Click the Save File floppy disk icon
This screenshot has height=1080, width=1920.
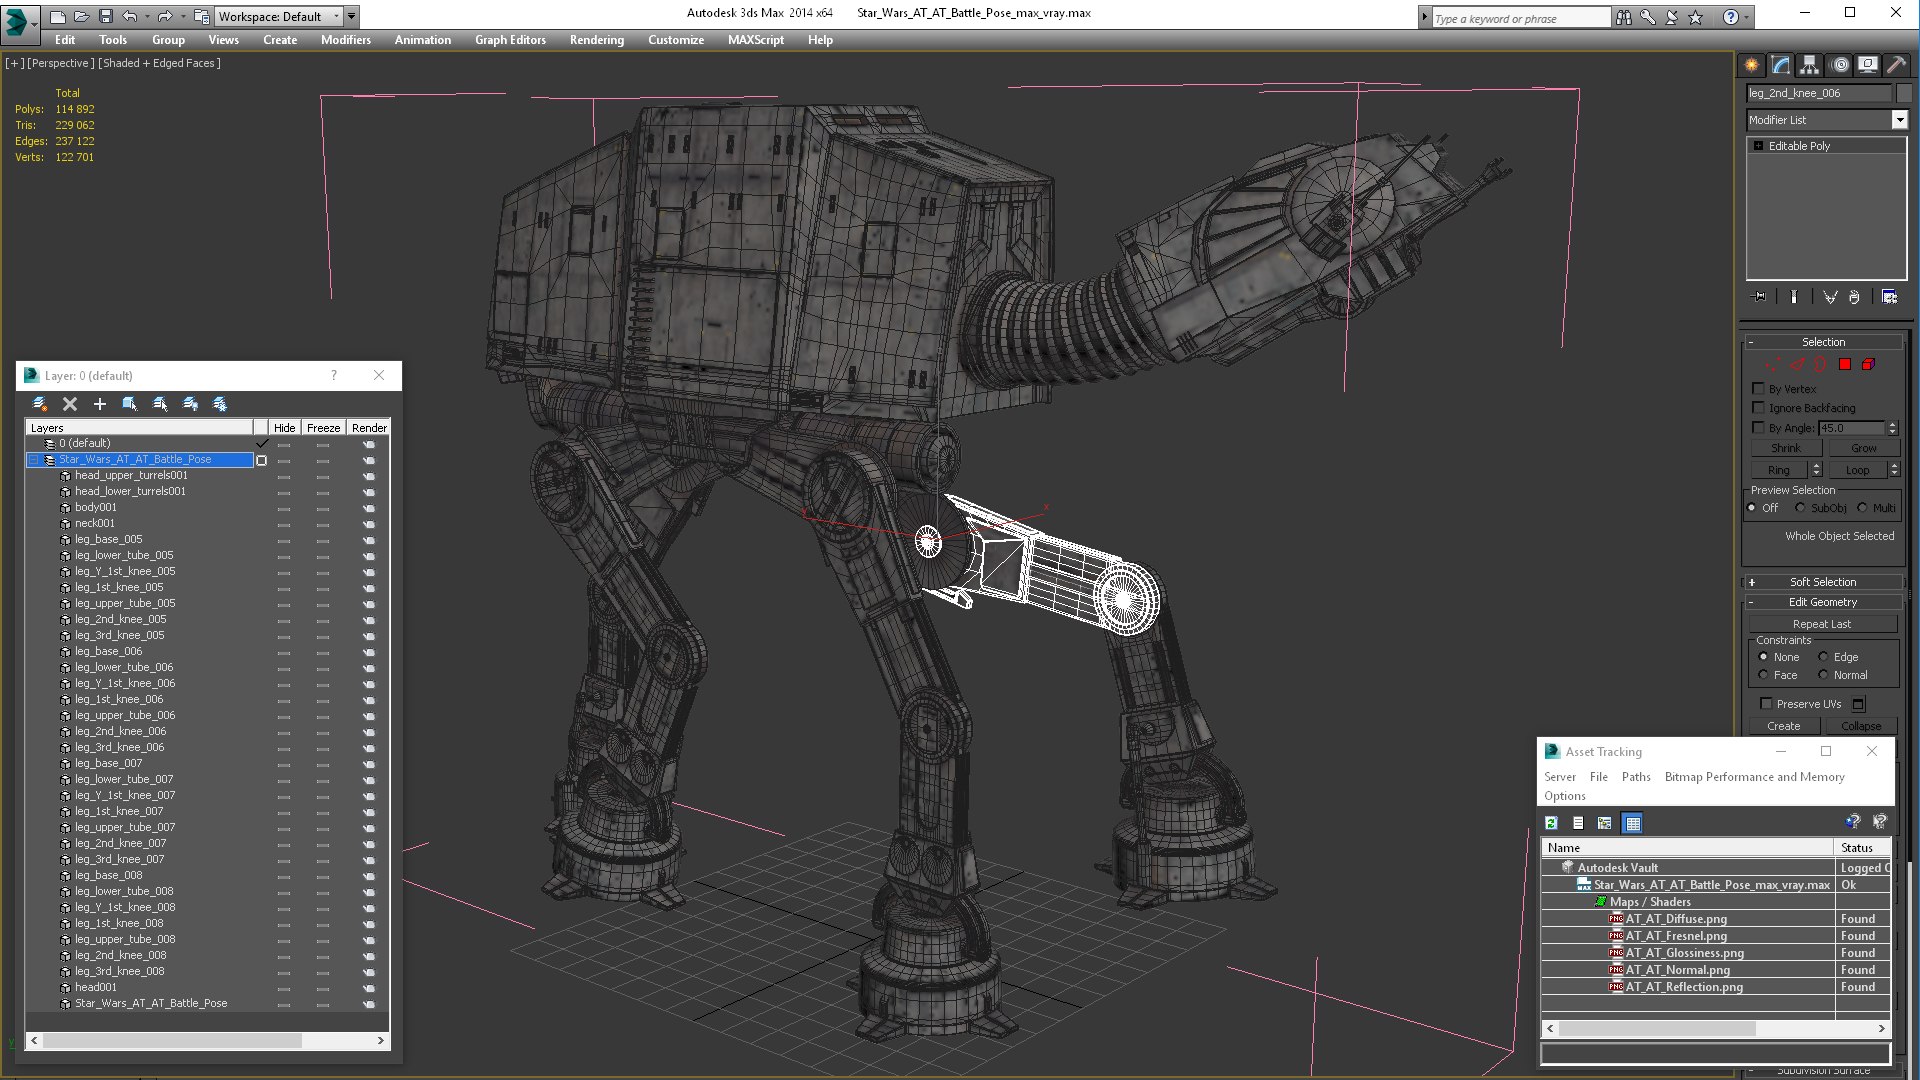click(x=105, y=17)
